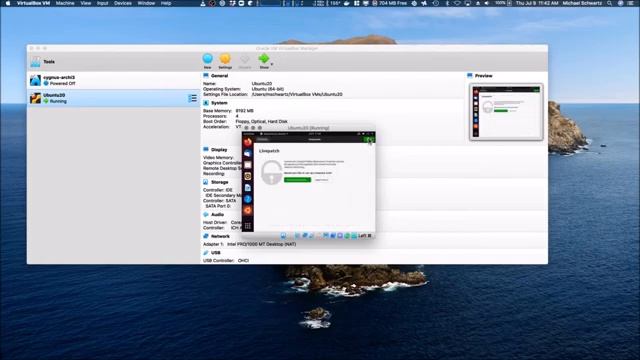
Task: Open the Ubuntu20 machine tools list menu
Action: point(192,98)
